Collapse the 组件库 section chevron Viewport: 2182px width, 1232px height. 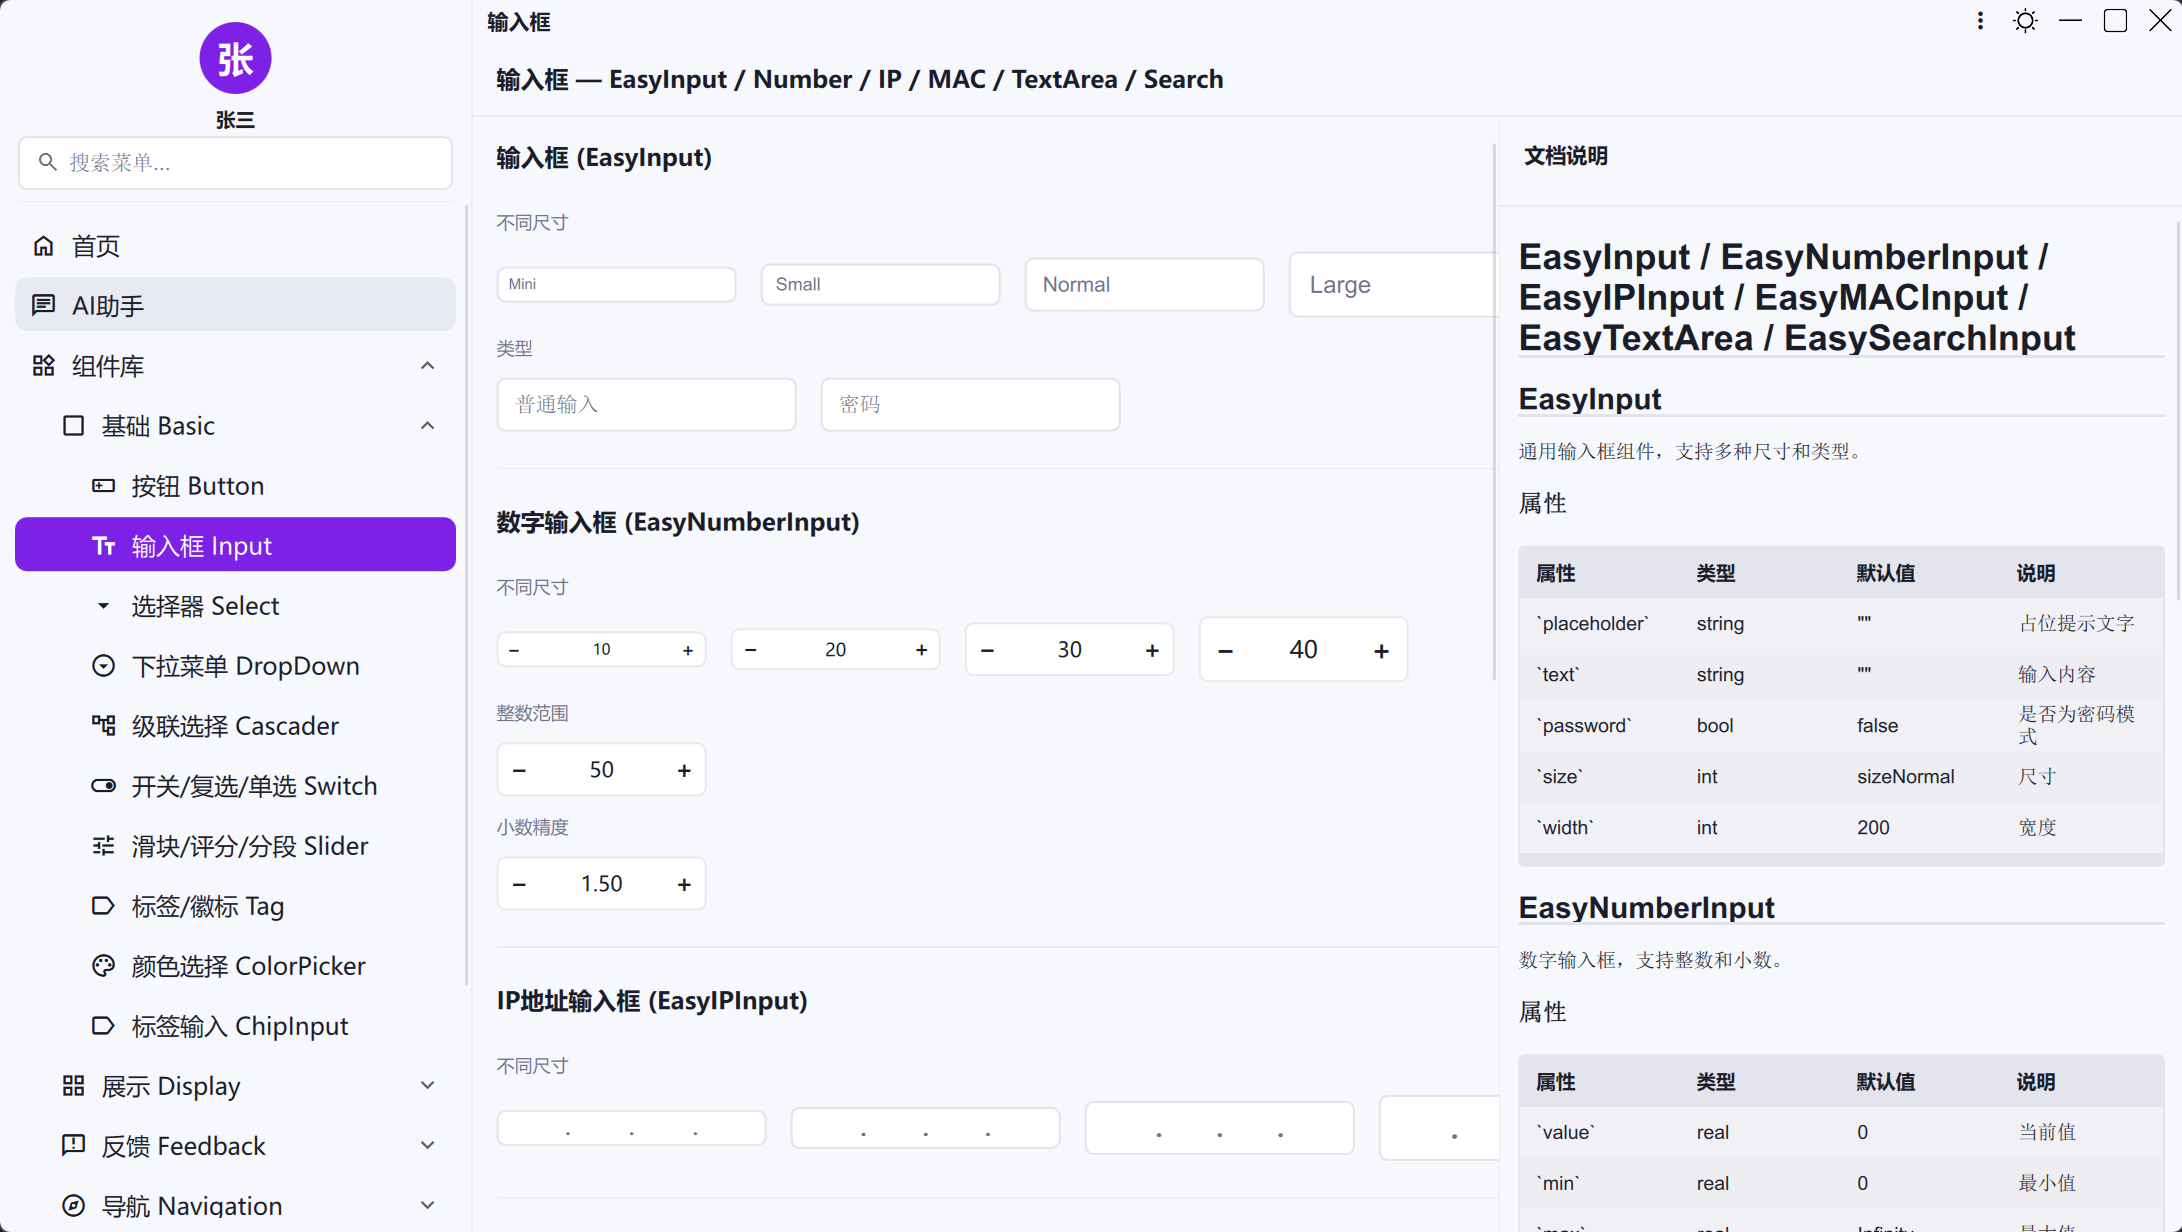(x=427, y=366)
